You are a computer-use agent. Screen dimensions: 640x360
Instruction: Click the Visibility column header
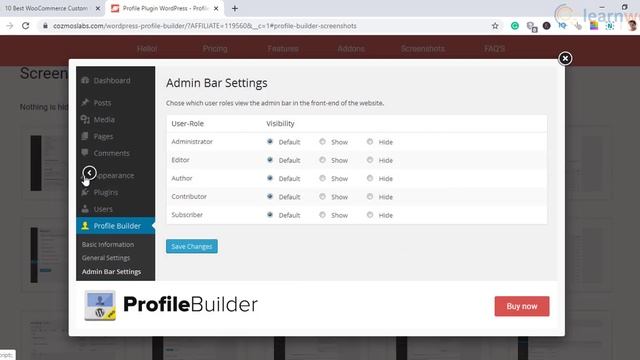tap(280, 123)
